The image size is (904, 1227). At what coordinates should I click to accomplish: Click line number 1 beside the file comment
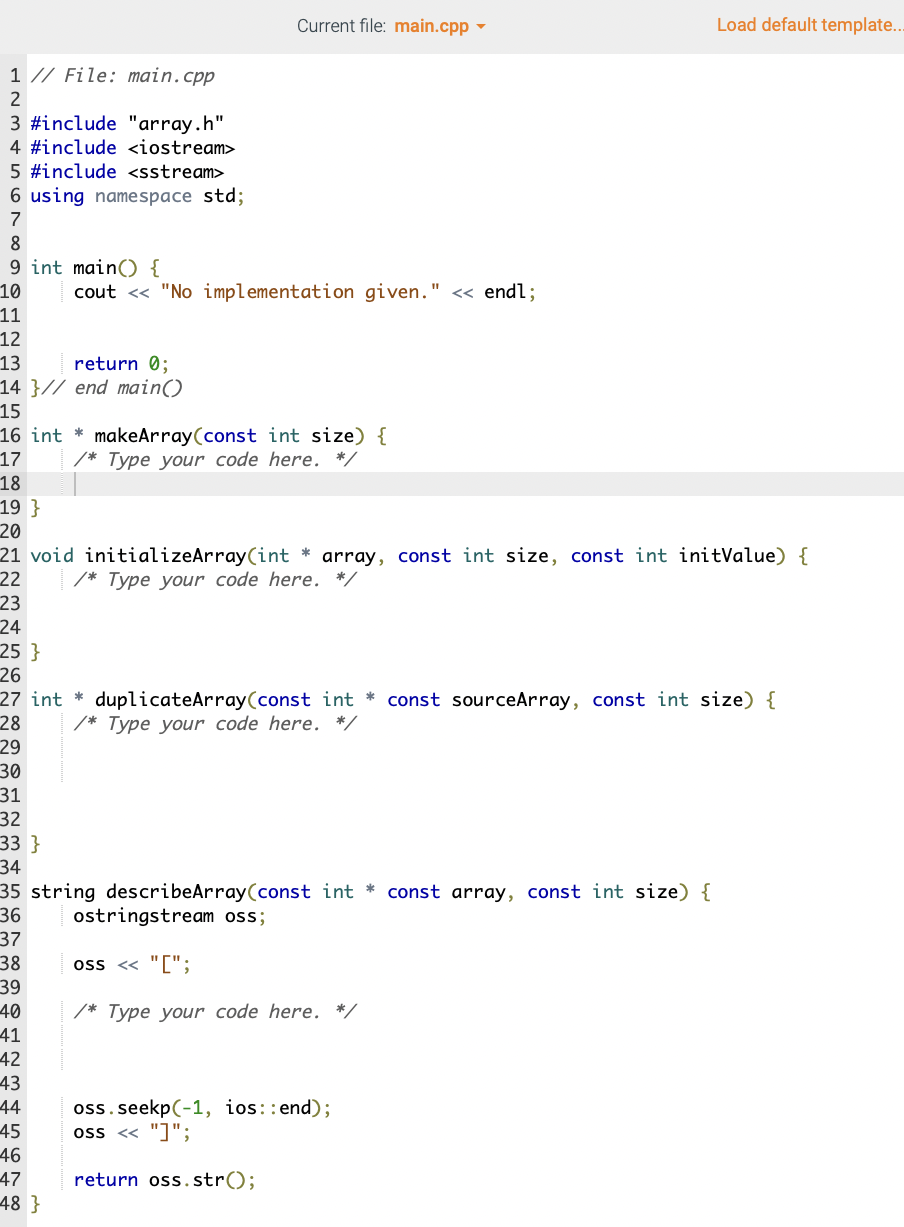14,75
